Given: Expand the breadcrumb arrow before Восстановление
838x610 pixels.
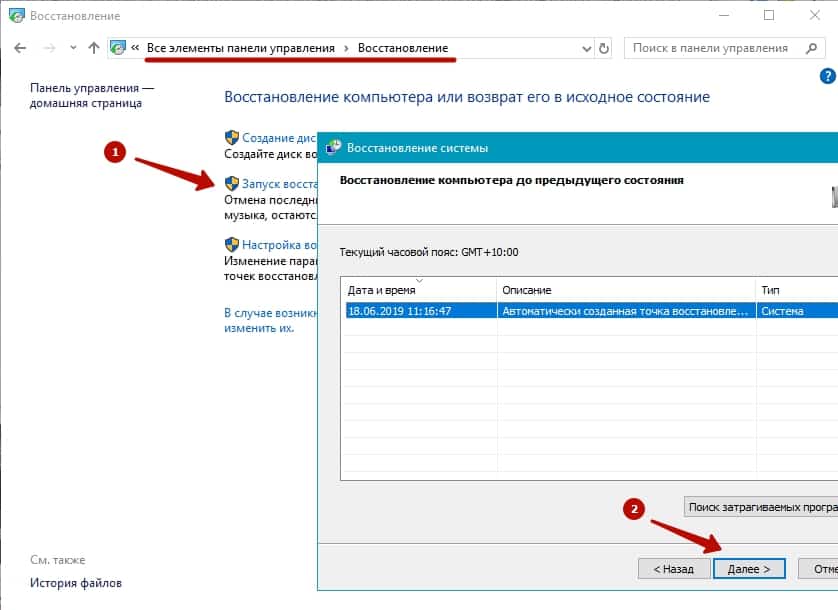Looking at the screenshot, I should coord(346,48).
